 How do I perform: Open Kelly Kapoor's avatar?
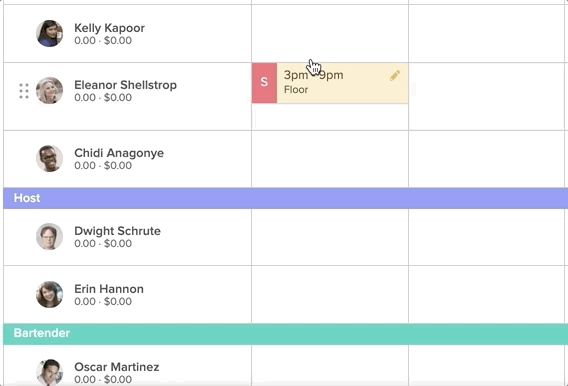pyautogui.click(x=50, y=33)
